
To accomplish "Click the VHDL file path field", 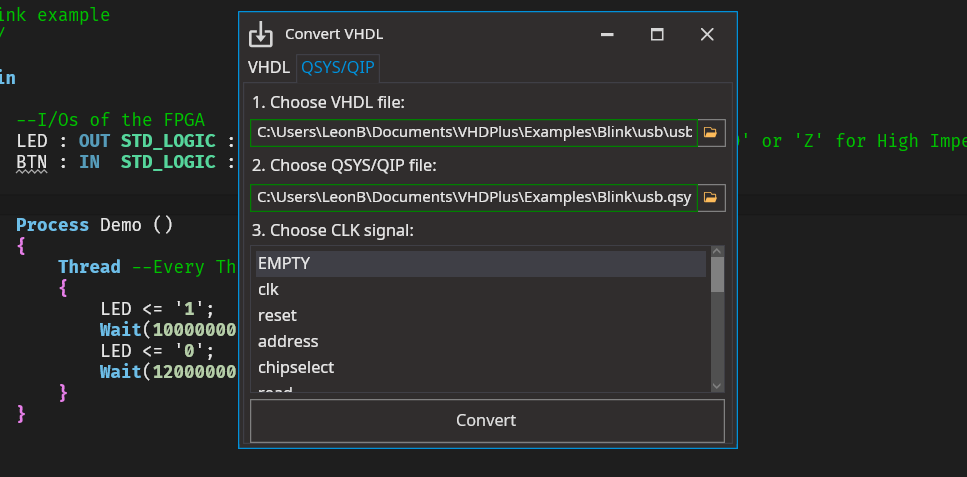I will coord(473,132).
